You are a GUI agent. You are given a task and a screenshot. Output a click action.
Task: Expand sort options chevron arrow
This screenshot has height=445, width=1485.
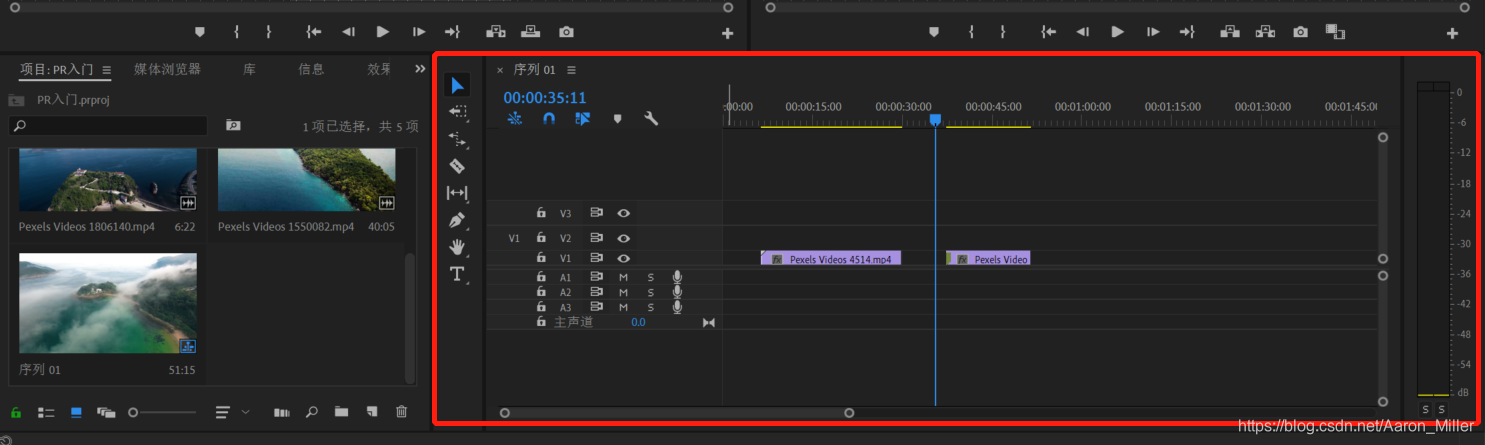(x=246, y=411)
